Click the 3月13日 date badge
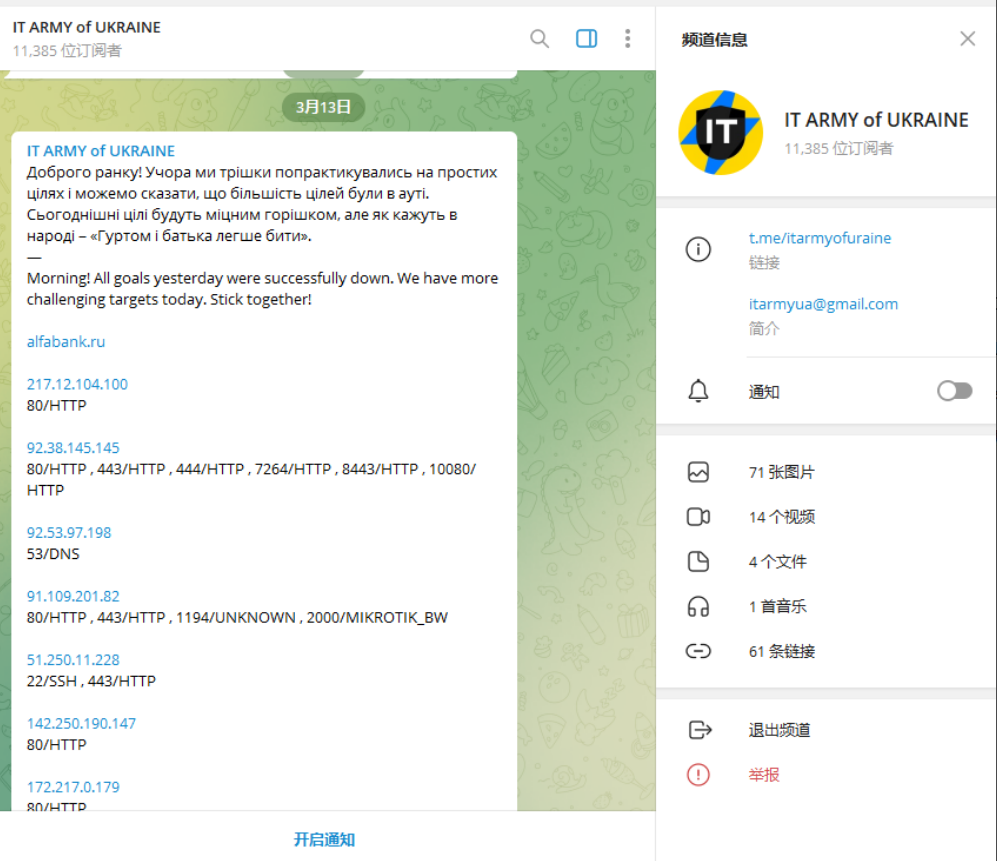 coord(323,107)
